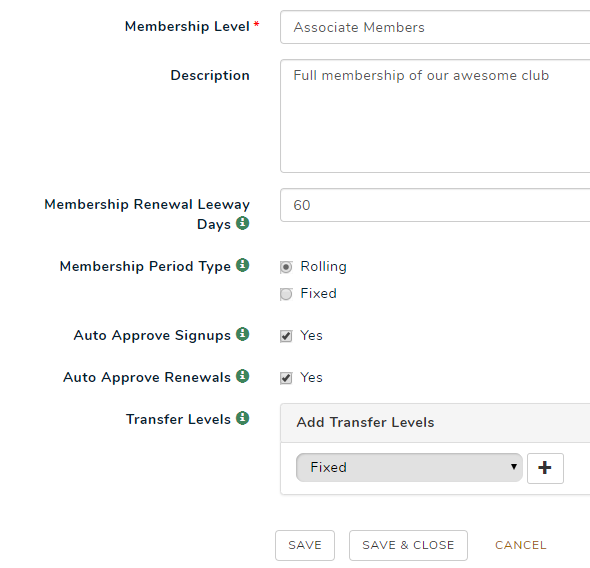Click the Save & Close button

408,545
